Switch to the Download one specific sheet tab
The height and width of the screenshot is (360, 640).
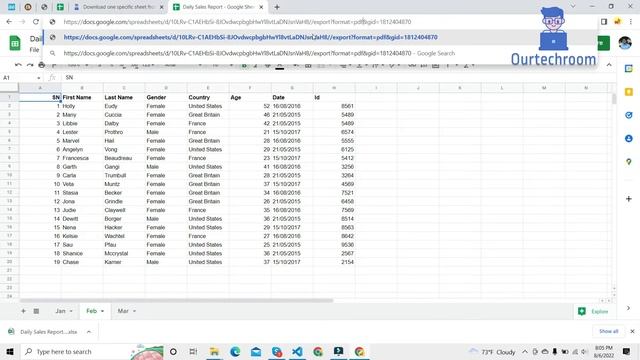click(118, 7)
